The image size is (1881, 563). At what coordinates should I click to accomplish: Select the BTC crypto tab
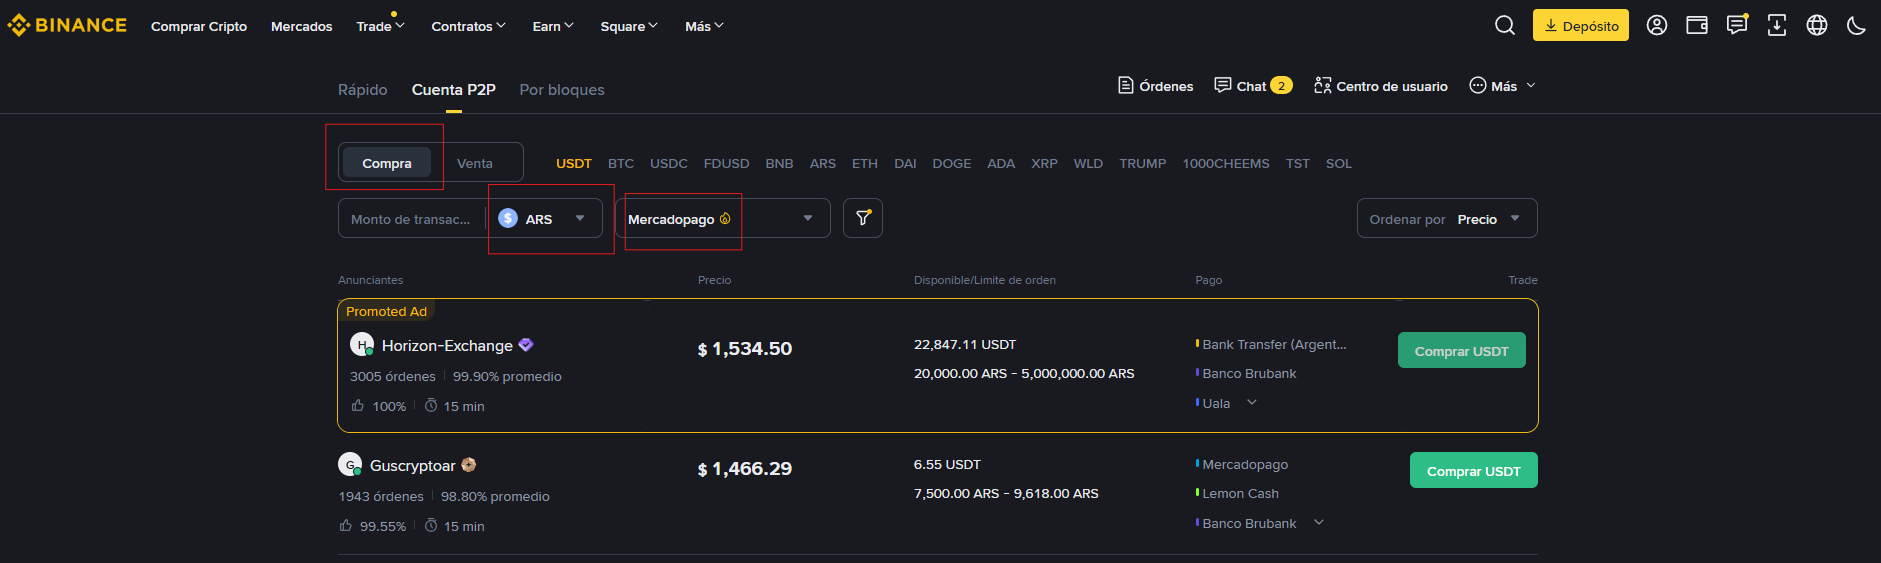click(x=621, y=163)
